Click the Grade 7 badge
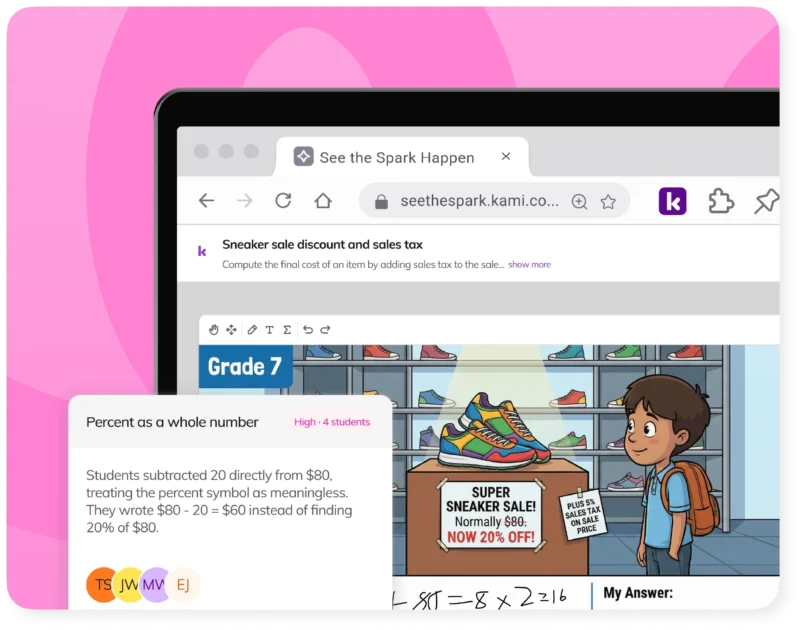Image resolution: width=800 pixels, height=630 pixels. [245, 366]
